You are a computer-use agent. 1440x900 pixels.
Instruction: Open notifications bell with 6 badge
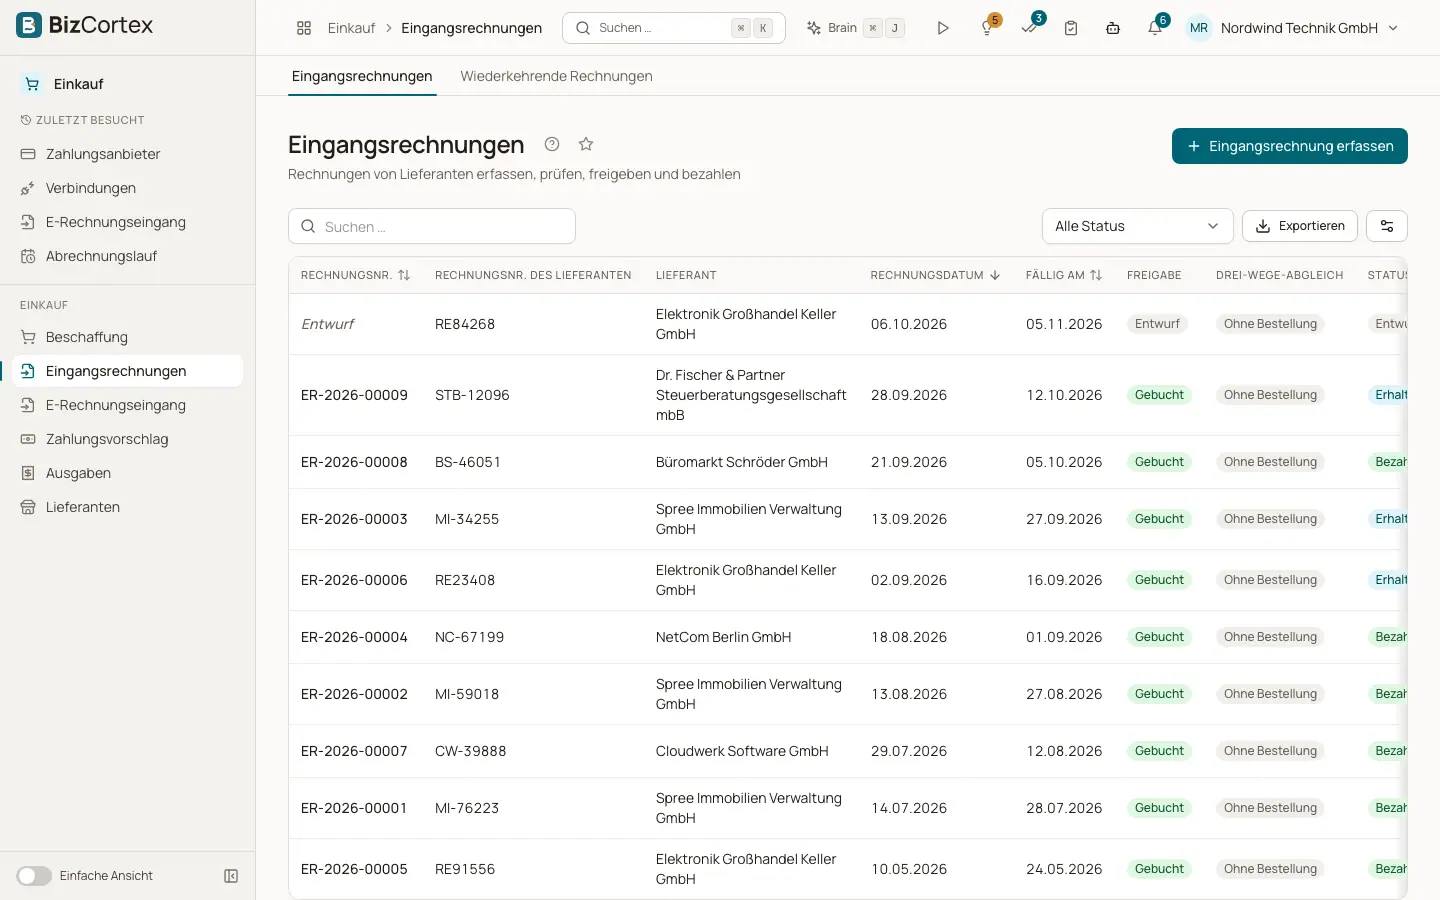point(1155,28)
